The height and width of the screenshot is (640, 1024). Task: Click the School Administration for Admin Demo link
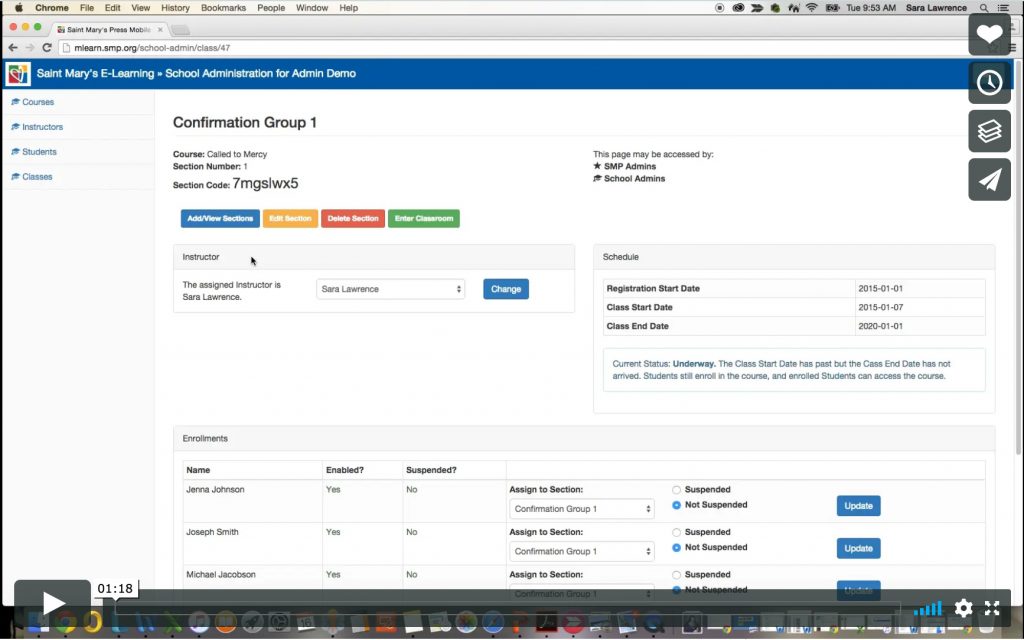click(x=261, y=73)
